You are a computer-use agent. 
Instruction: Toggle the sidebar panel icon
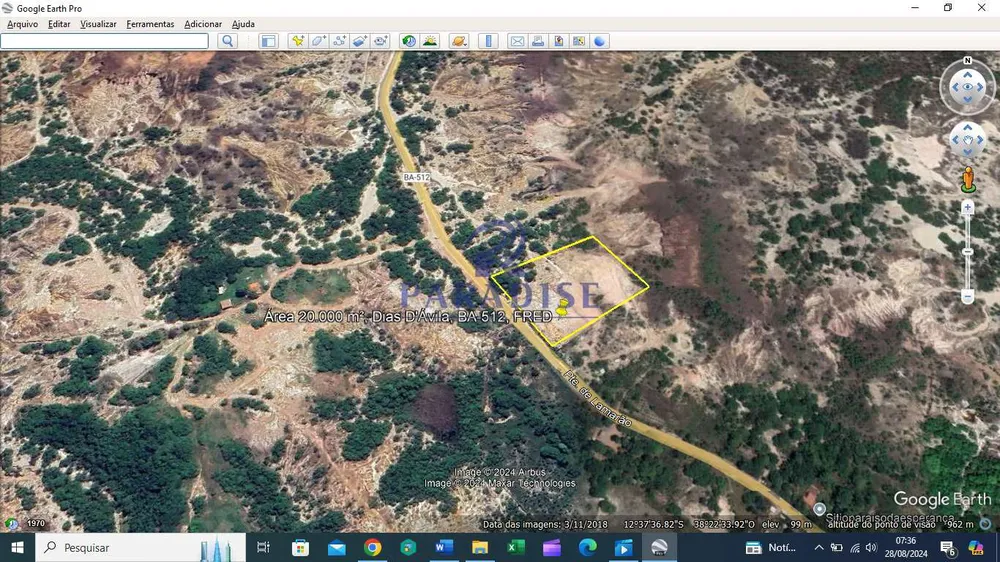268,41
